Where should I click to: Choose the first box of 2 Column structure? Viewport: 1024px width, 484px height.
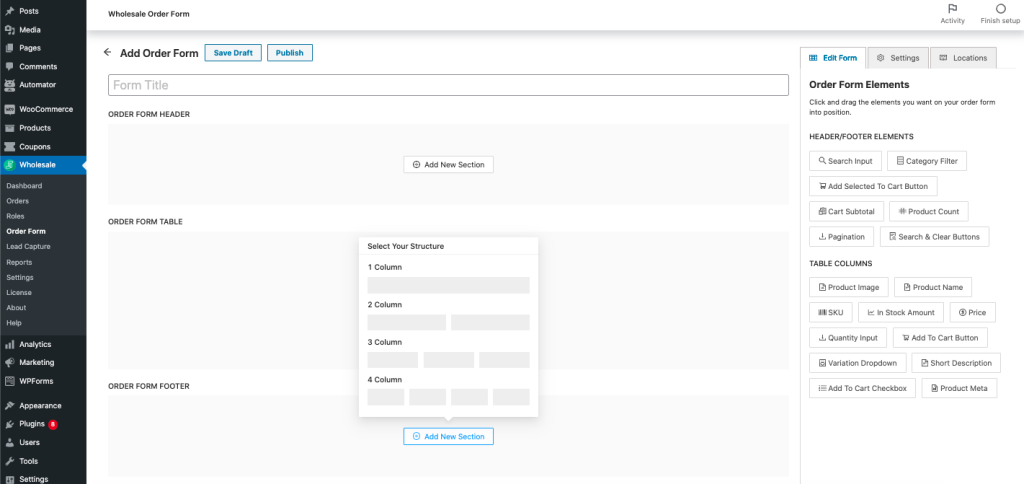pyautogui.click(x=407, y=322)
